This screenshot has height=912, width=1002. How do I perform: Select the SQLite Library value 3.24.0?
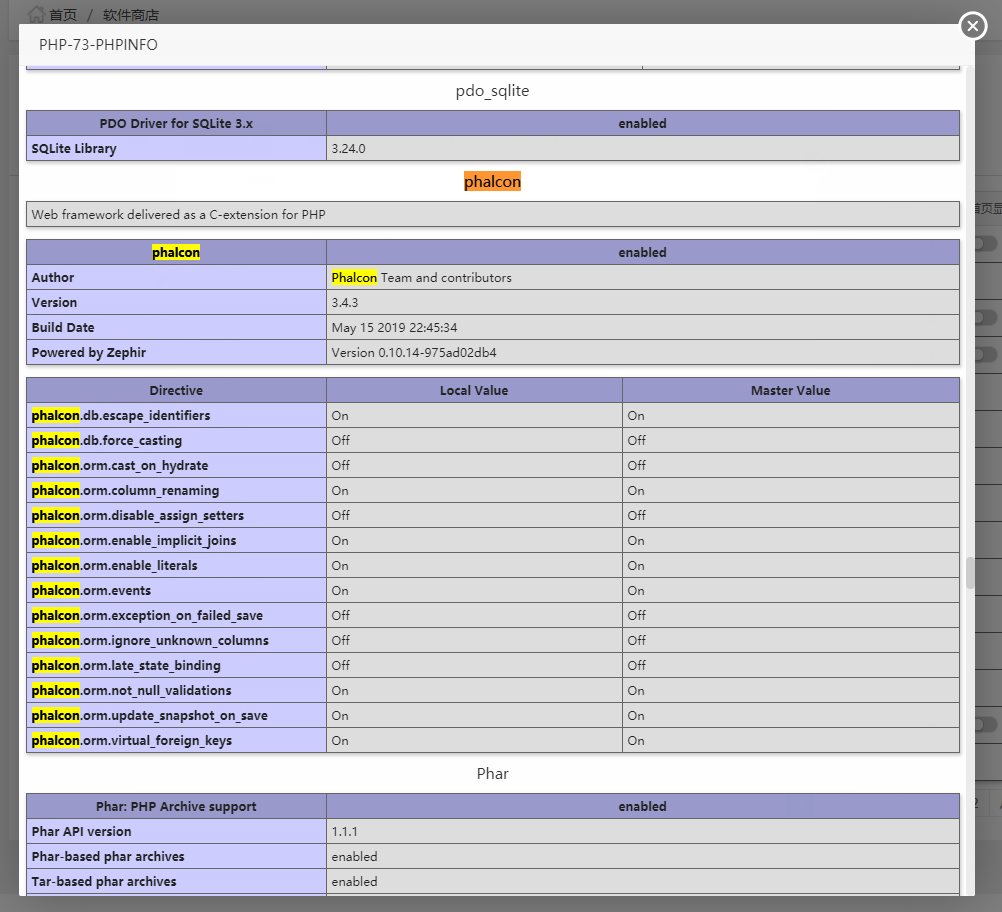click(348, 148)
